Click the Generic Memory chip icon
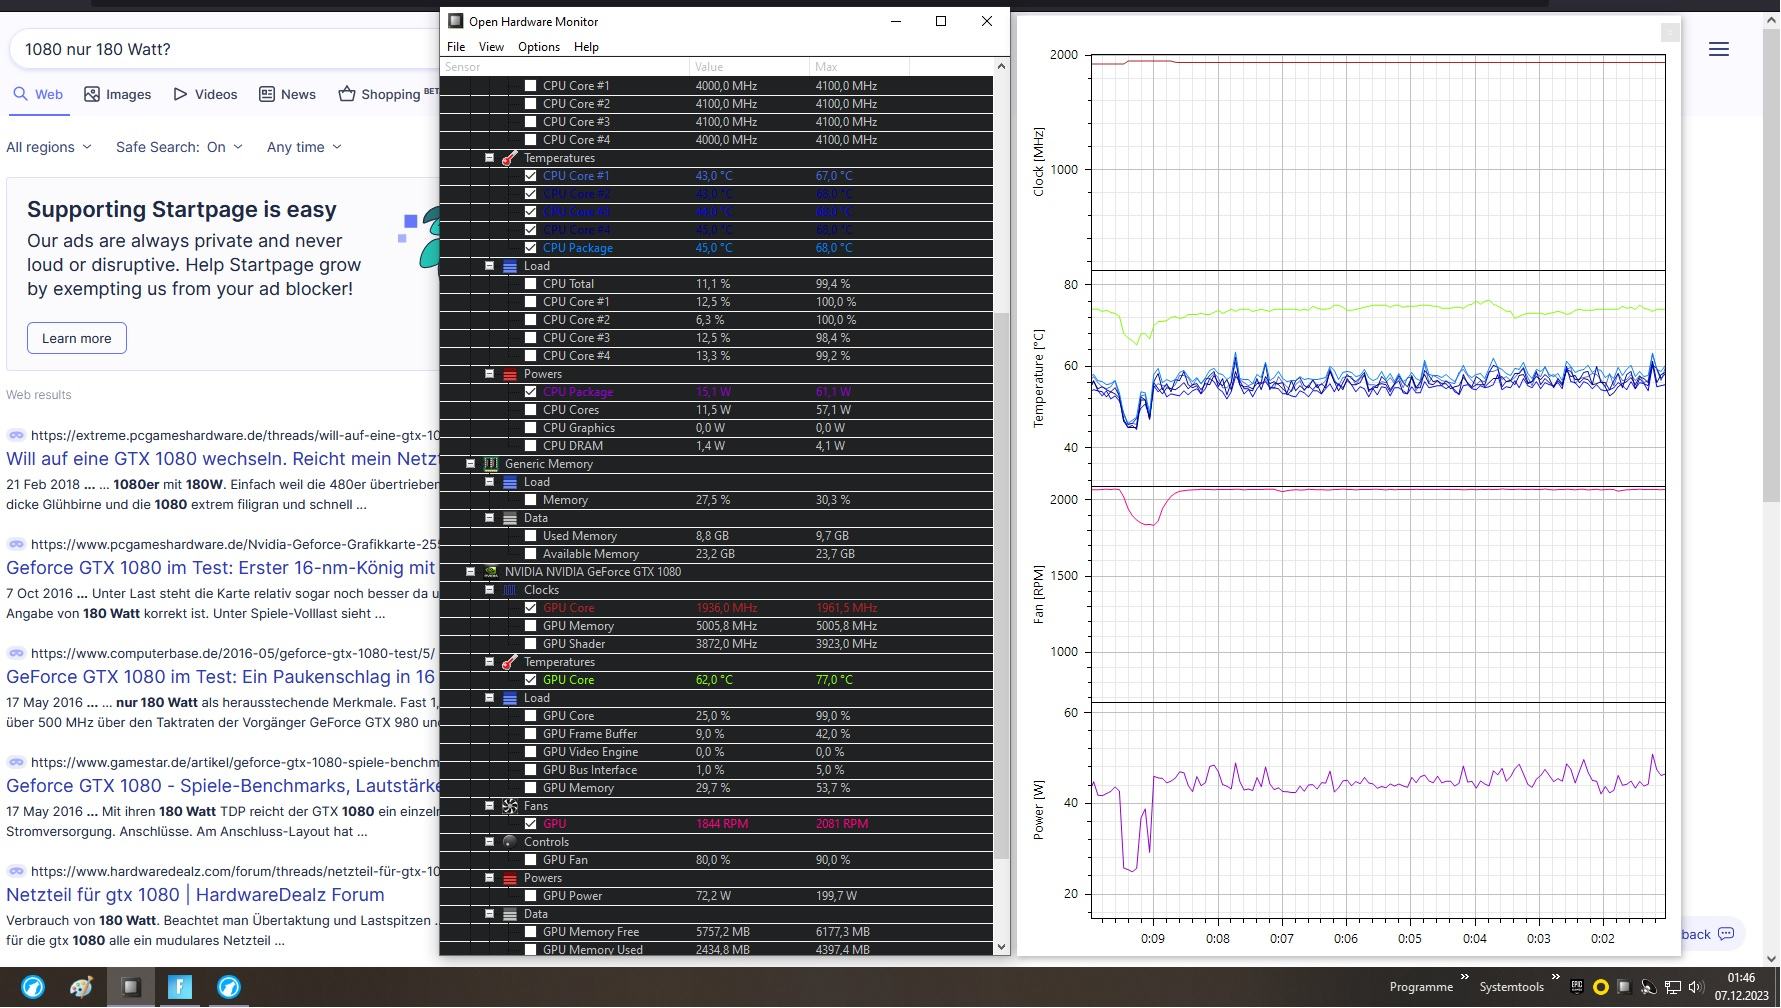Image resolution: width=1781 pixels, height=1008 pixels. click(491, 464)
